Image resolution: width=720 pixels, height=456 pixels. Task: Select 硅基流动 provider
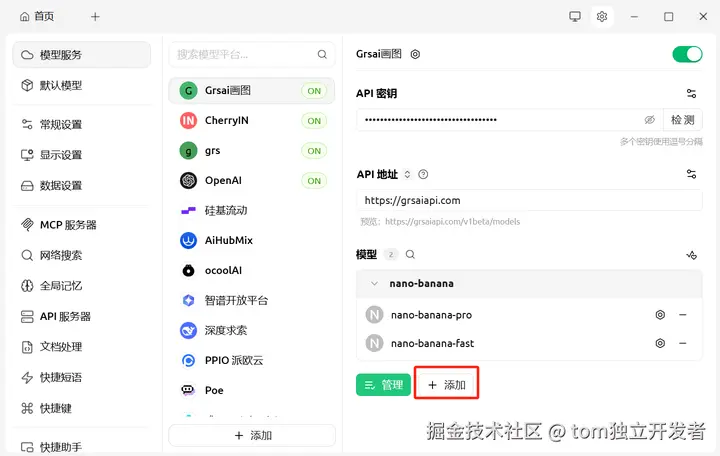click(x=252, y=210)
